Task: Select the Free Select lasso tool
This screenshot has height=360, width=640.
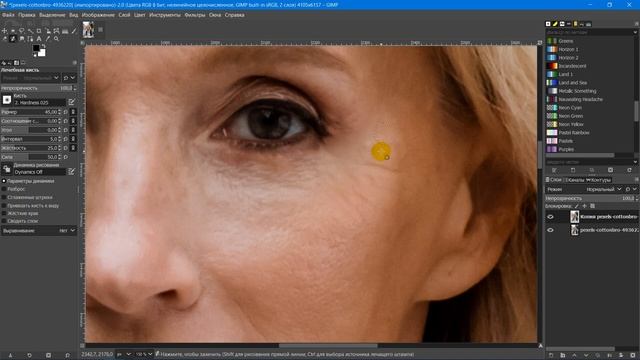Action: [x=22, y=31]
